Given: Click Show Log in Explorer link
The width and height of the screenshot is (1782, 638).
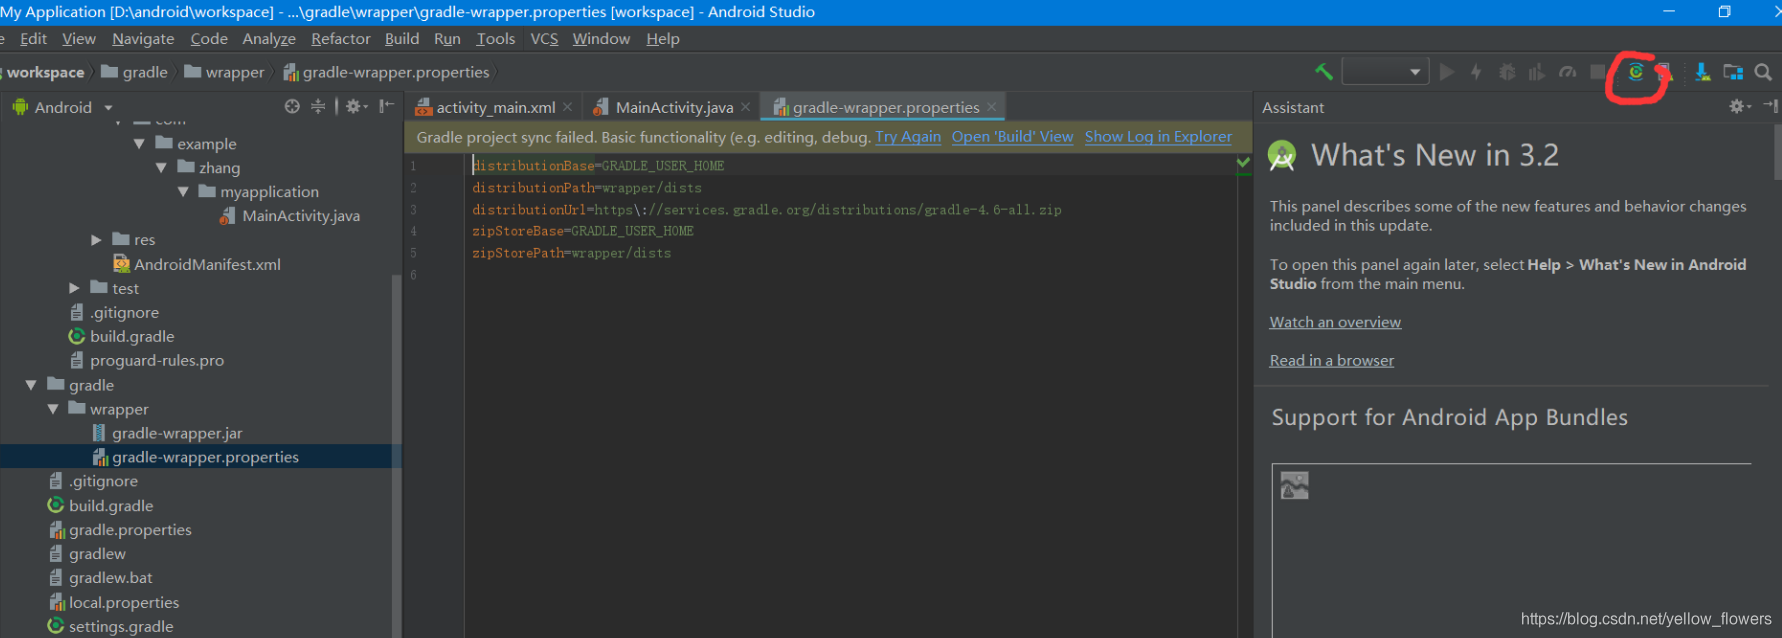Looking at the screenshot, I should 1158,137.
